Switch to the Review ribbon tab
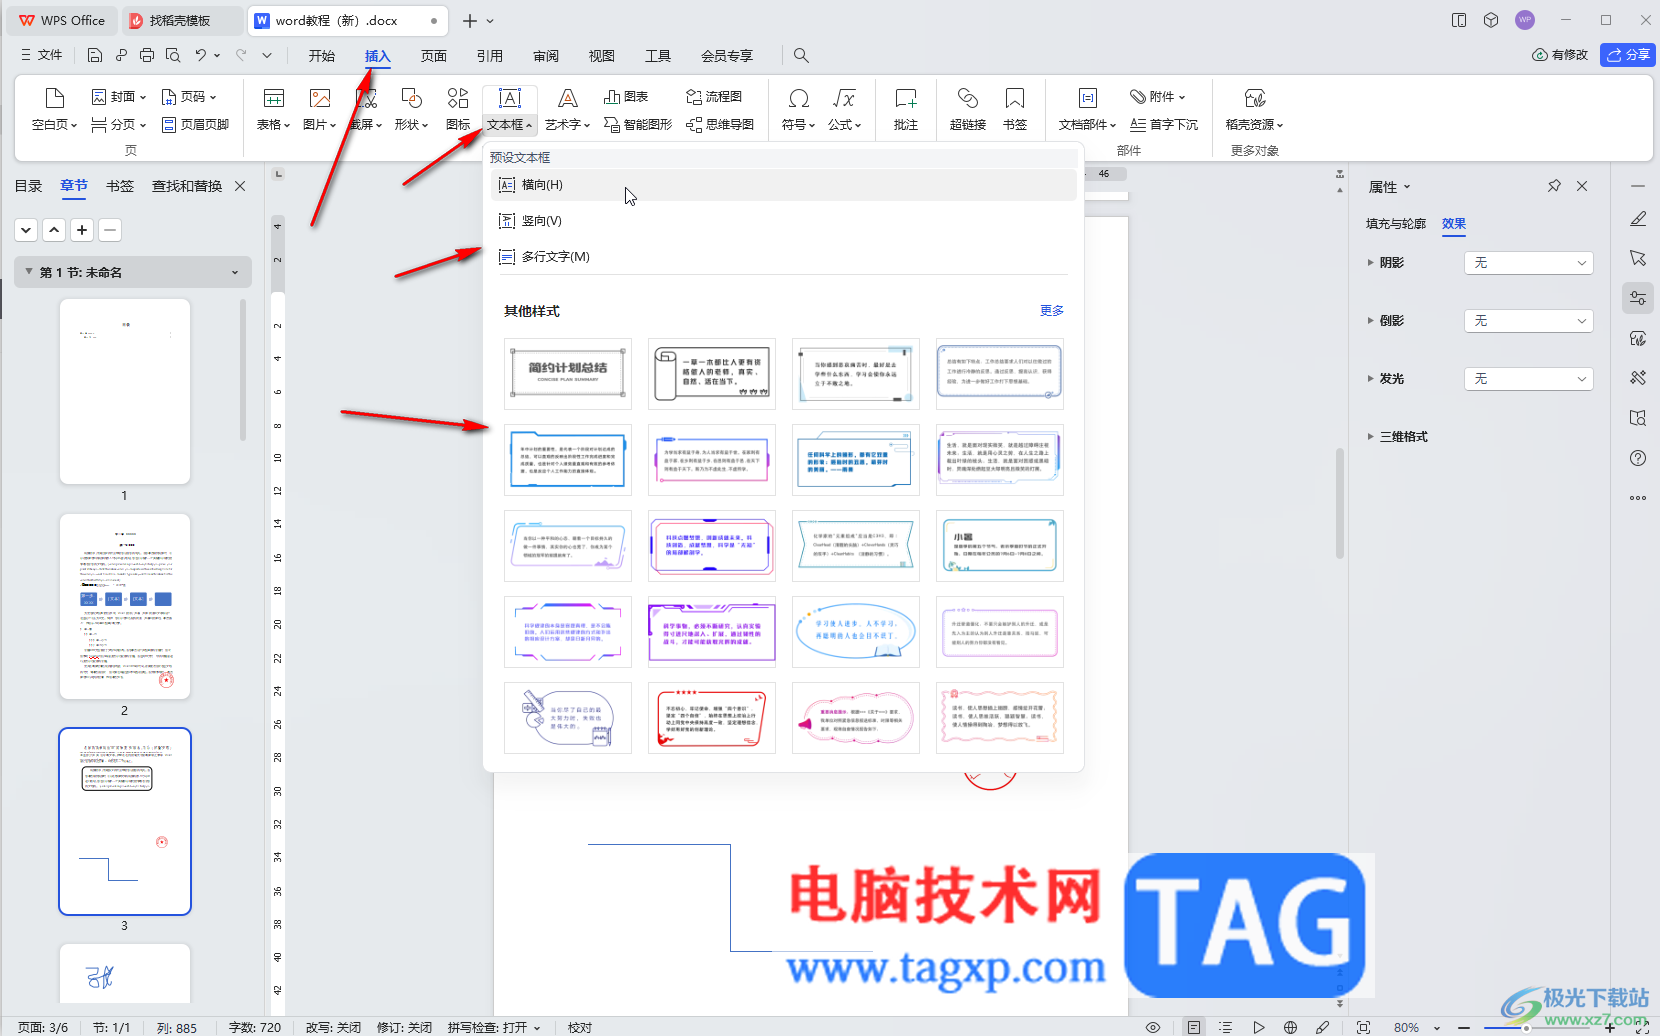Image resolution: width=1660 pixels, height=1036 pixels. (x=545, y=56)
